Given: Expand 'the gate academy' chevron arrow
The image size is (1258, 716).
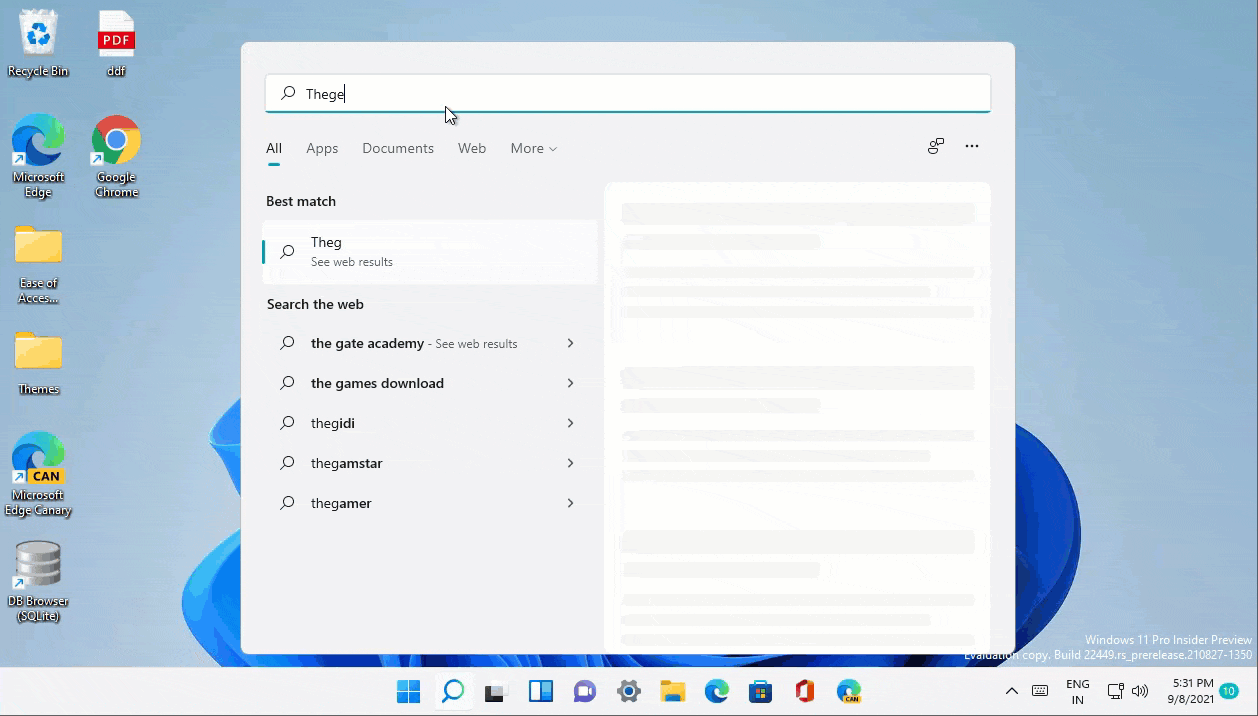Looking at the screenshot, I should tap(570, 343).
